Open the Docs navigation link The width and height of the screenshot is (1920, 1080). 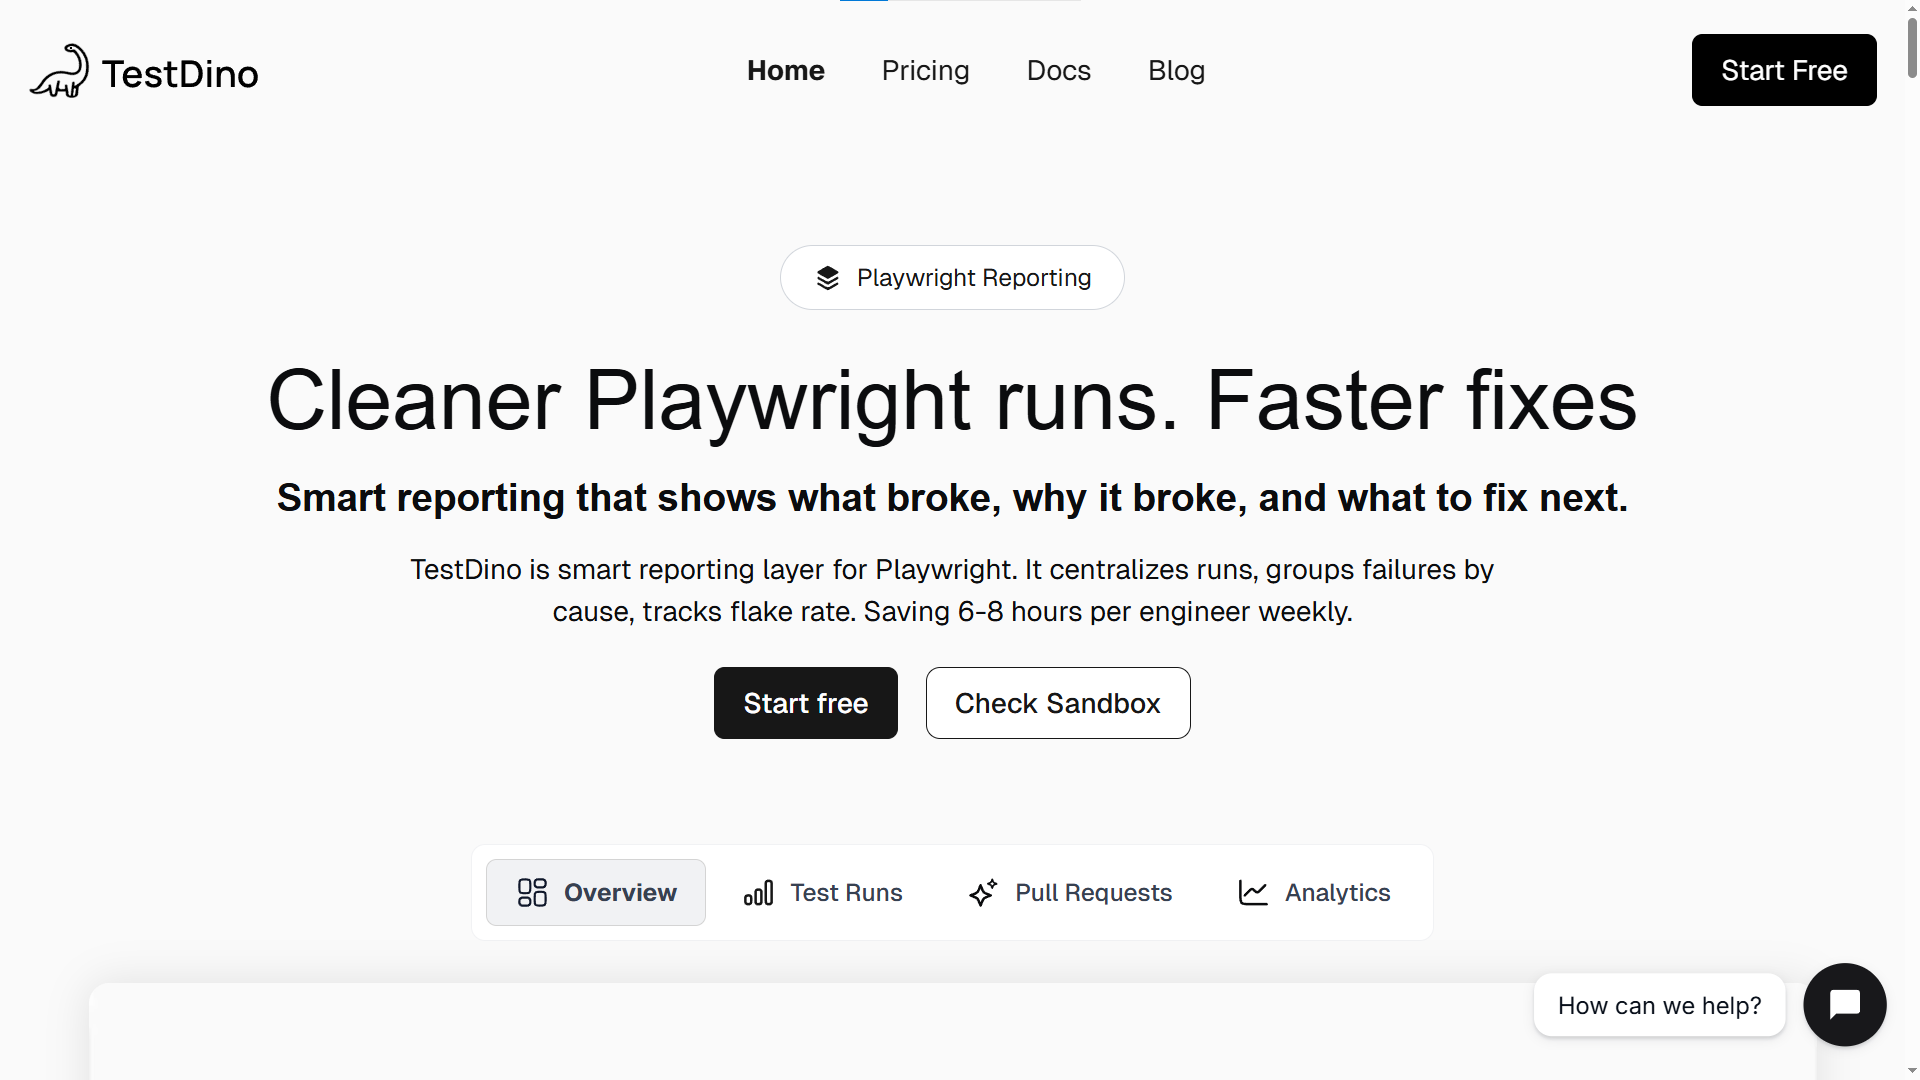click(1058, 71)
